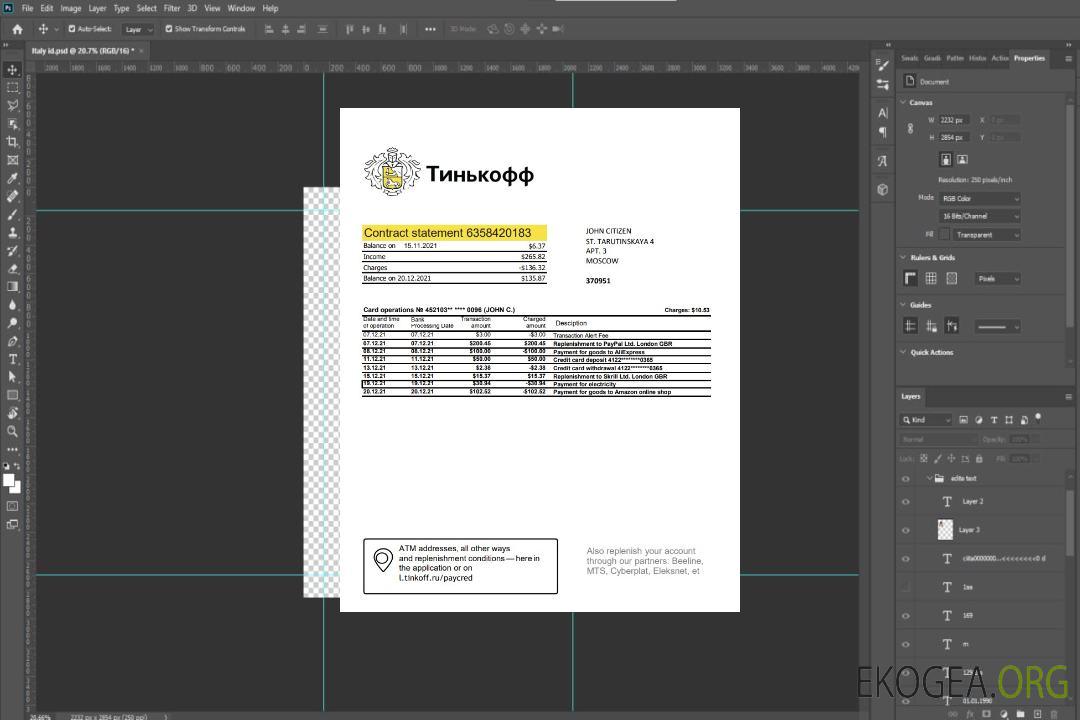Click the Home icon in options bar
1080x720 pixels.
tap(17, 29)
